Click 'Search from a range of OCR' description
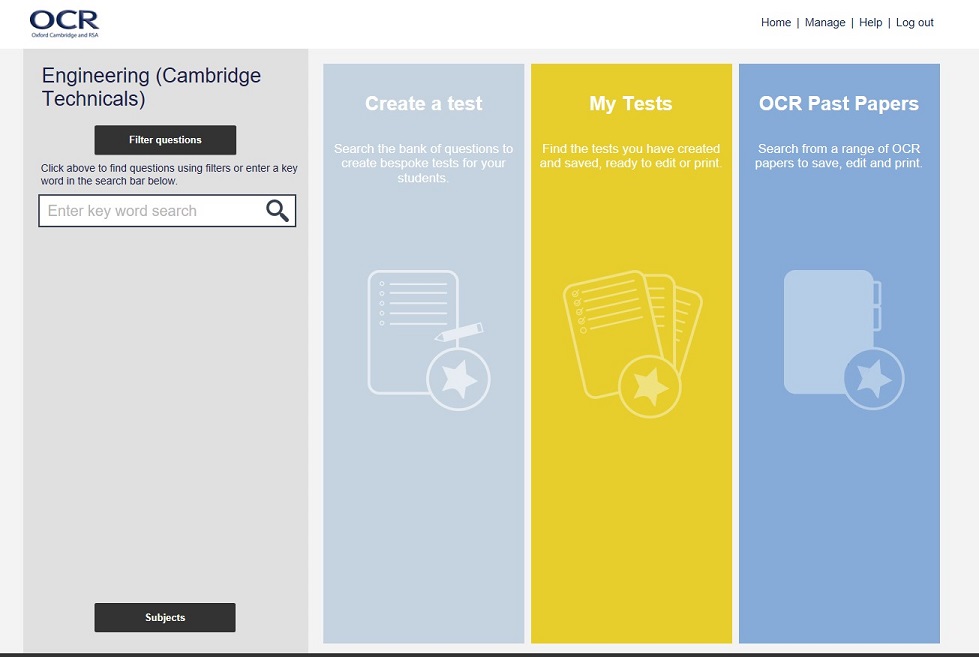 [839, 156]
